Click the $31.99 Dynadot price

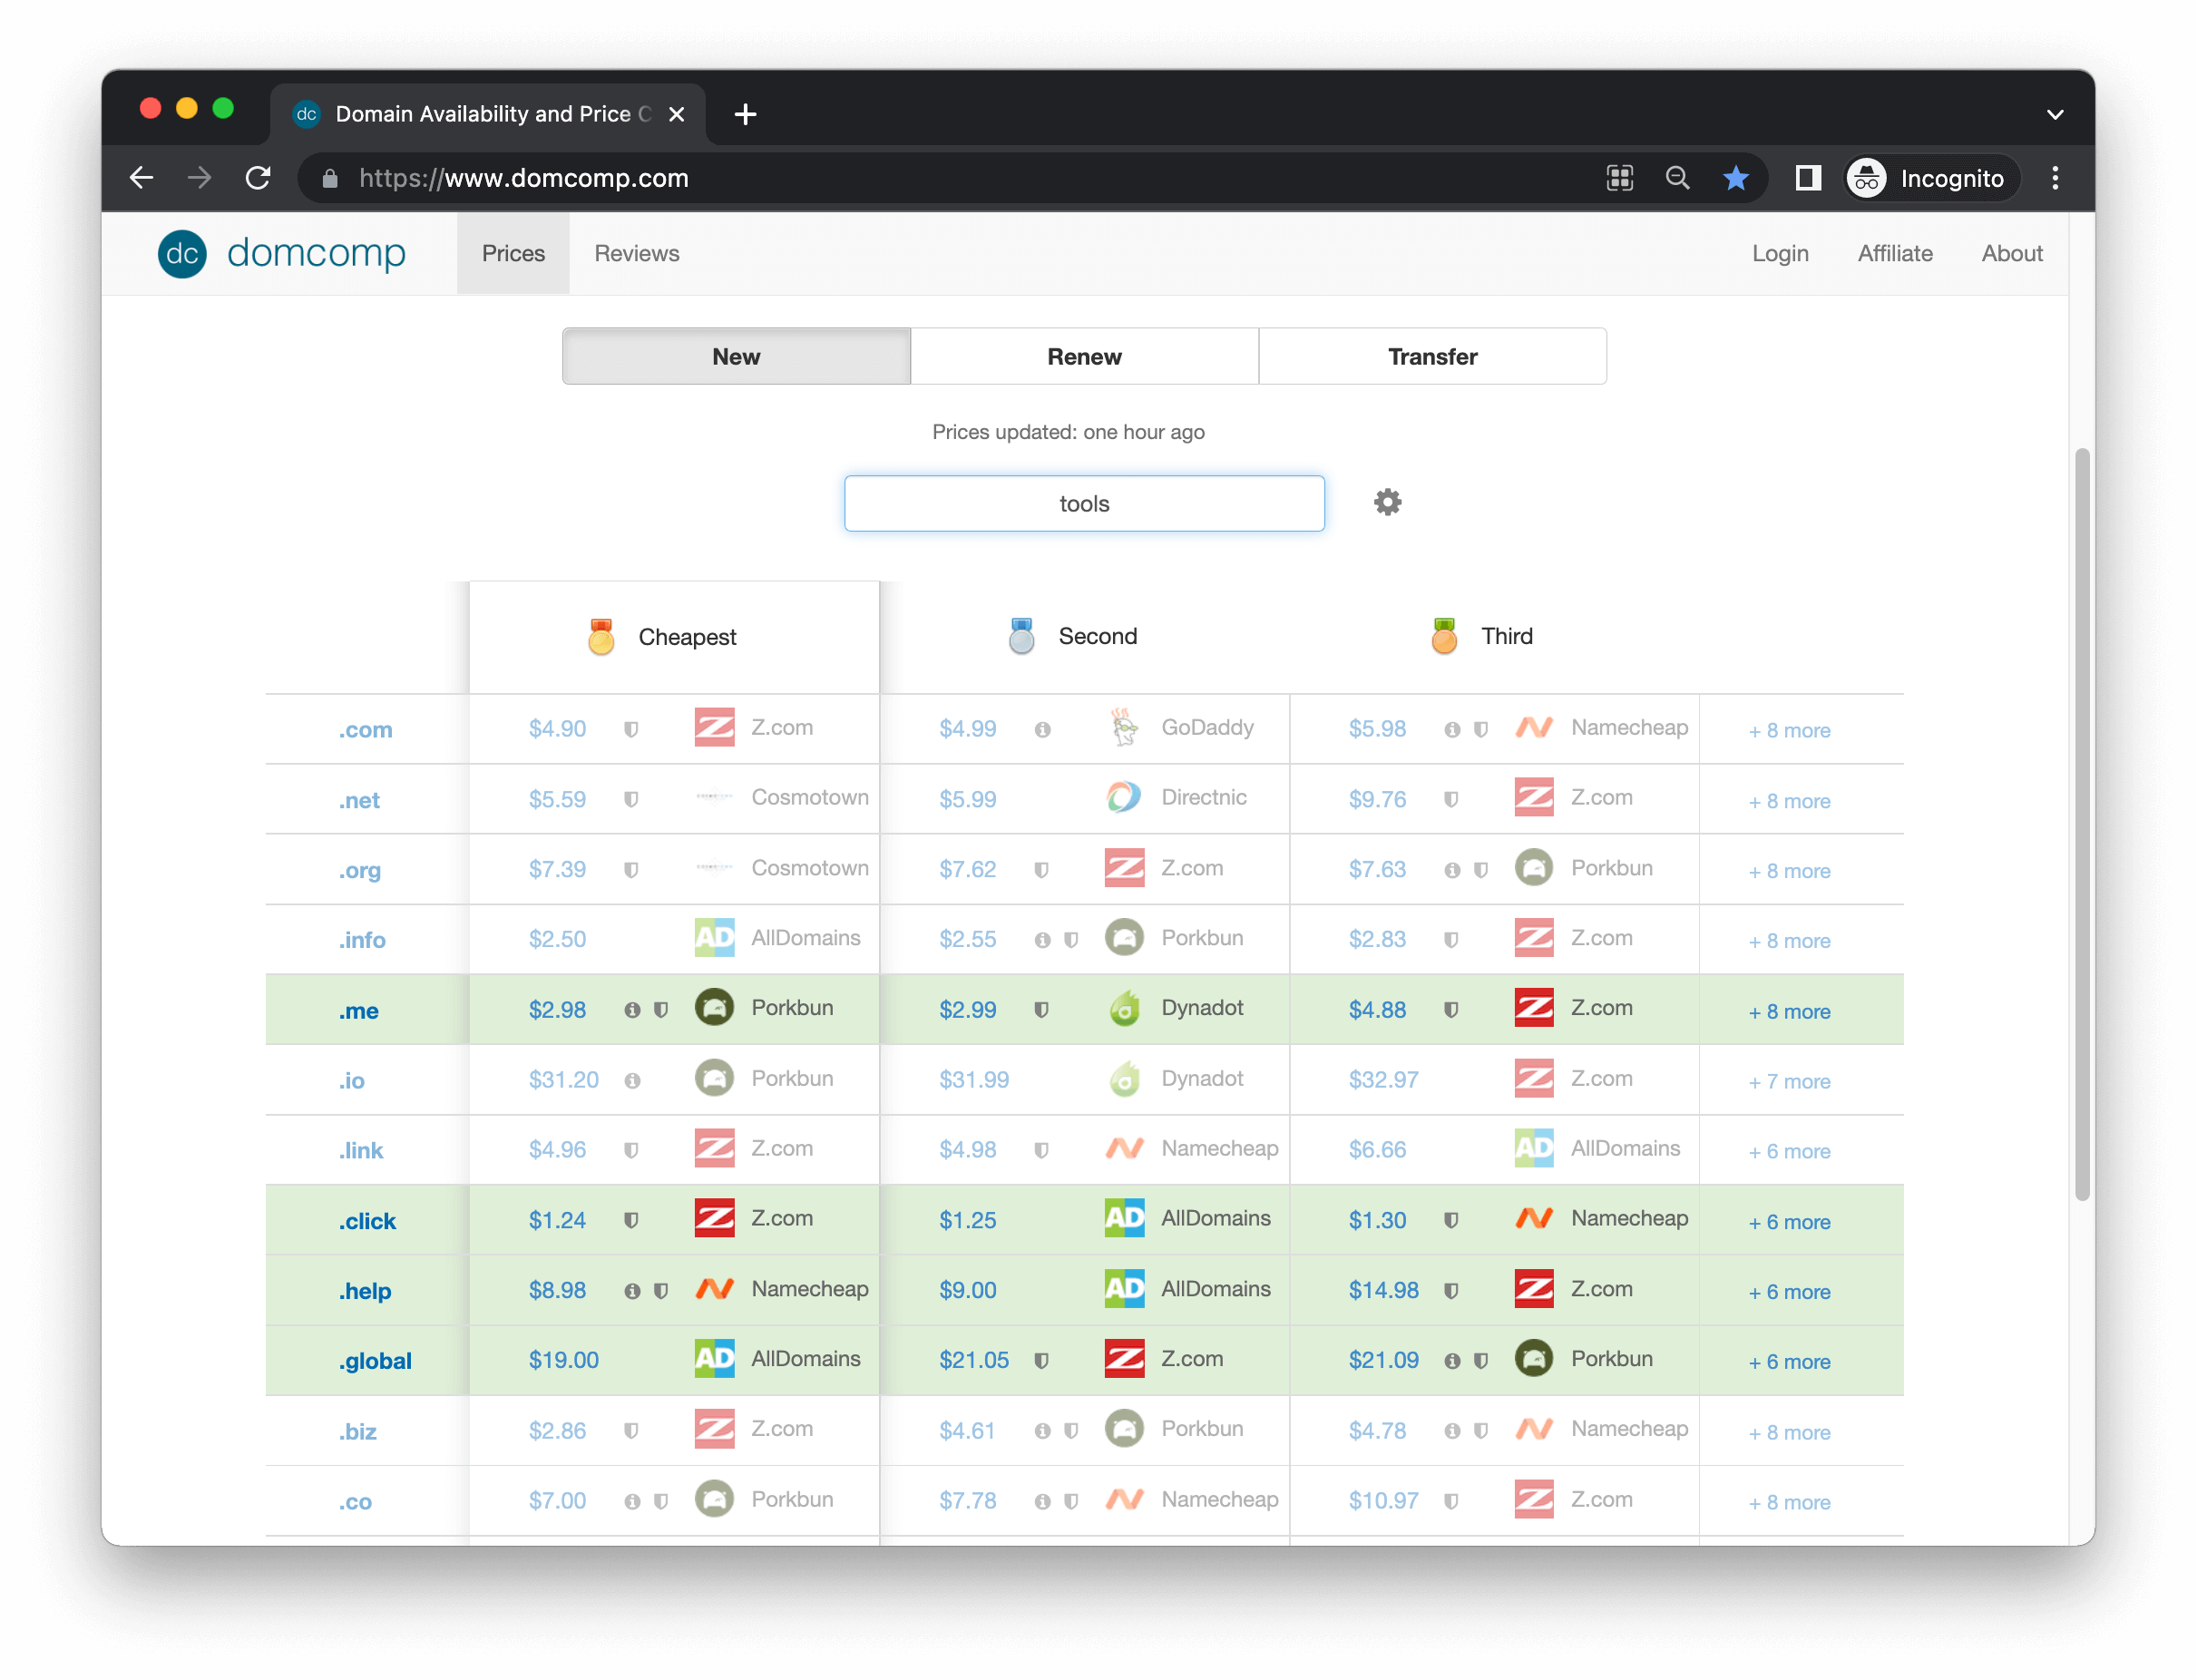point(973,1080)
